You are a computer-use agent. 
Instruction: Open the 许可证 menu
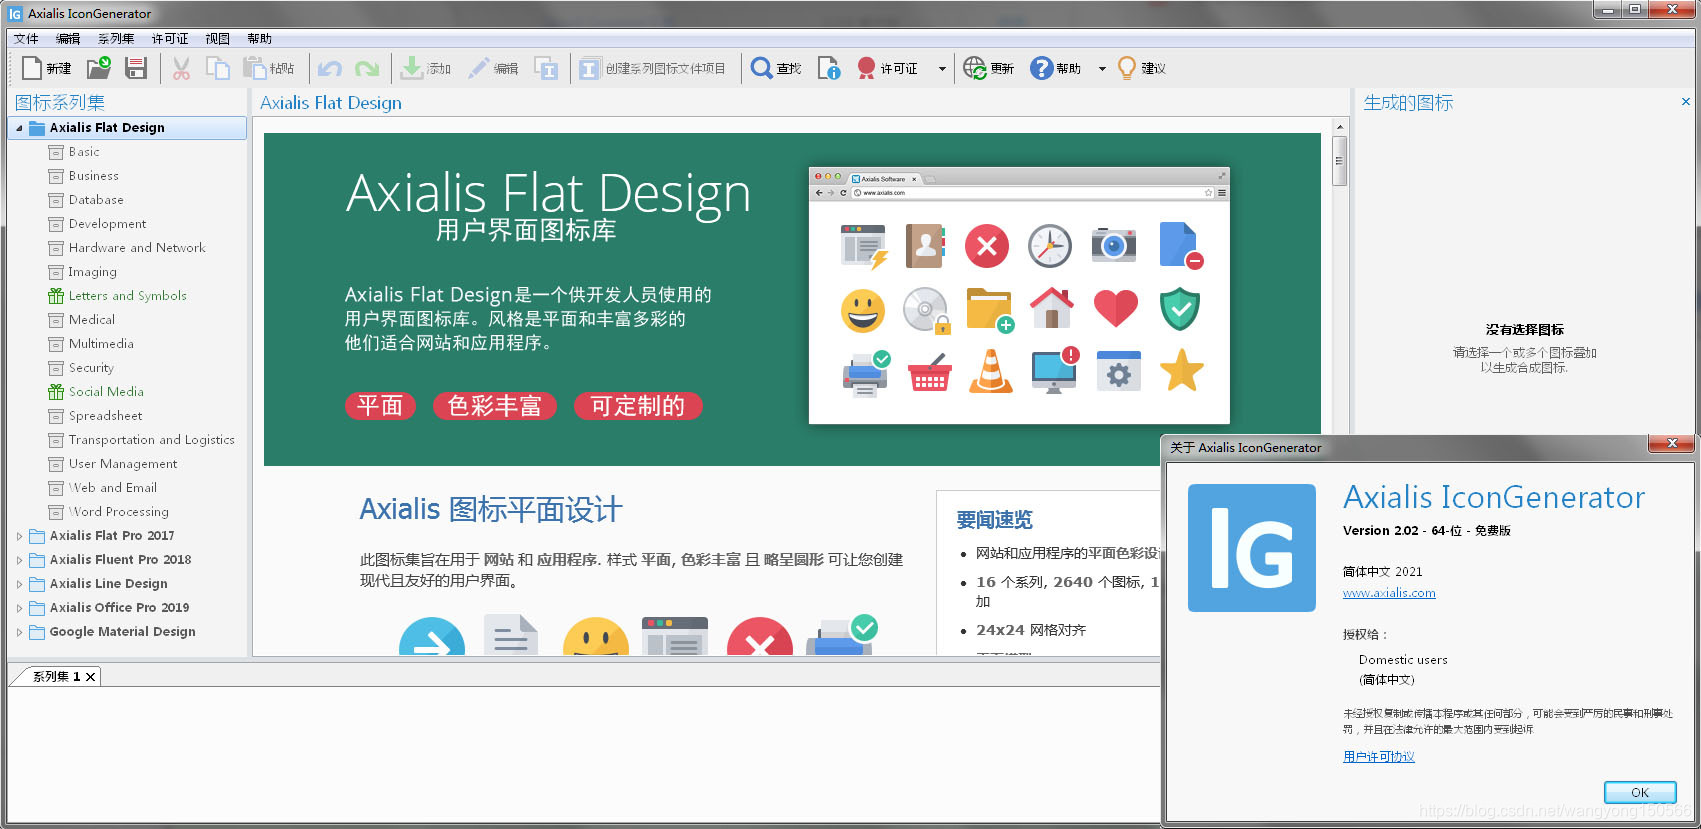coord(170,39)
